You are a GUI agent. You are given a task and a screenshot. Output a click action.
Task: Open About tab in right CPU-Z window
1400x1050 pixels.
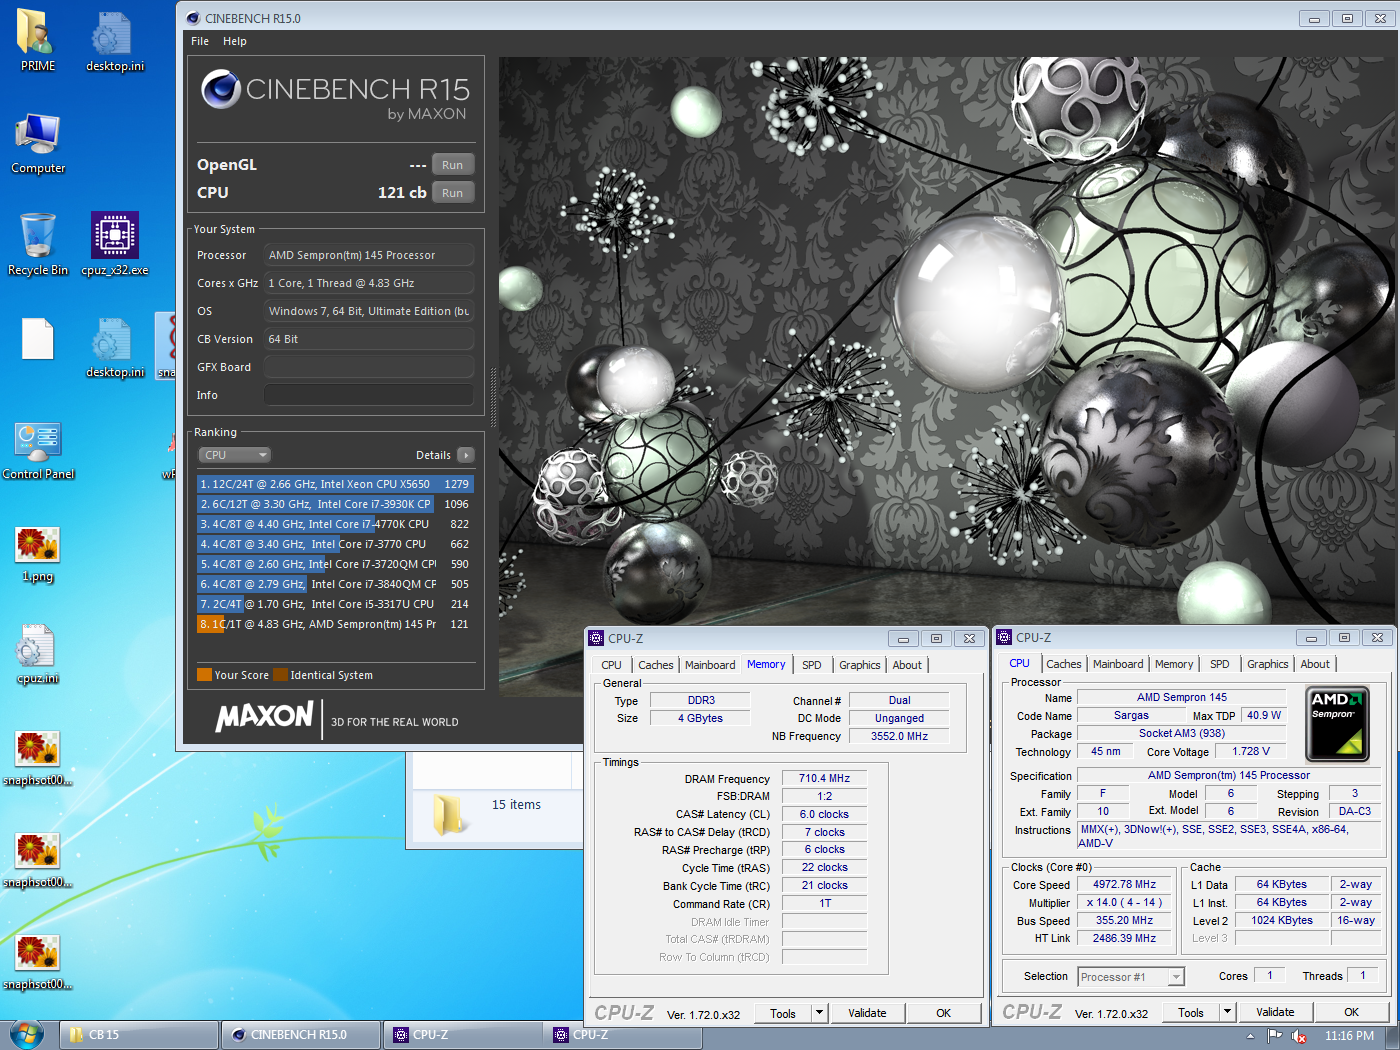tap(1315, 664)
